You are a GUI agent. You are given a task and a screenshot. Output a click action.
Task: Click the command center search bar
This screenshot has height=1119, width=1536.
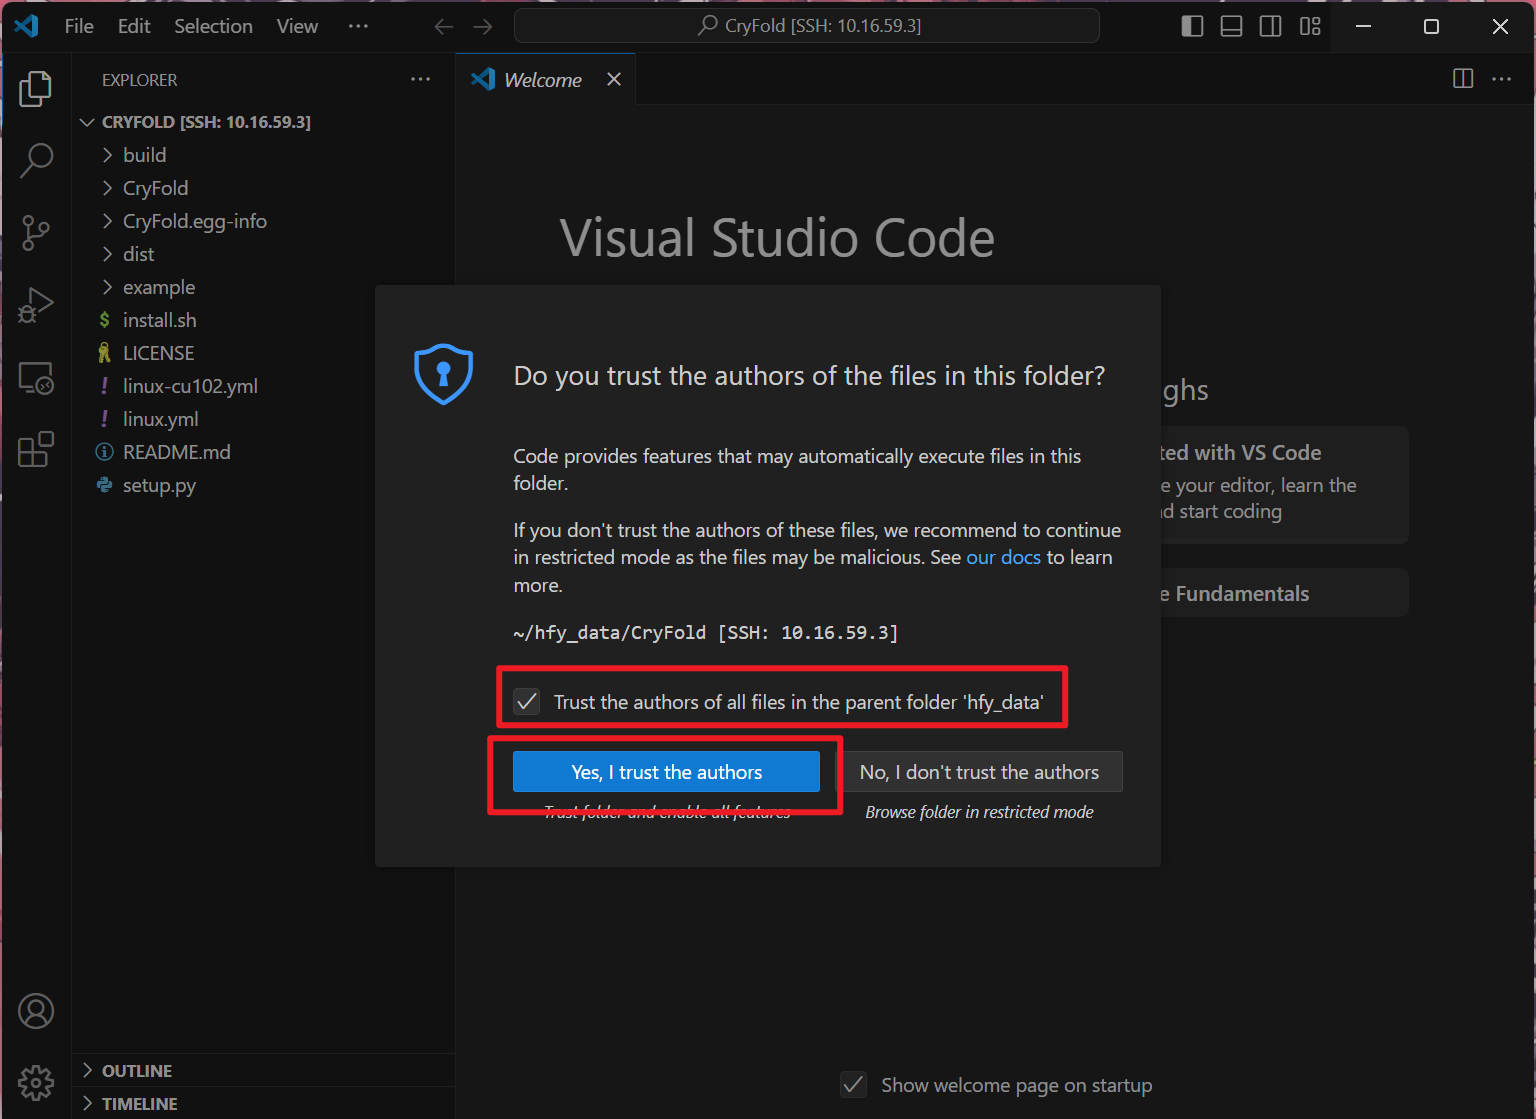[x=806, y=25]
